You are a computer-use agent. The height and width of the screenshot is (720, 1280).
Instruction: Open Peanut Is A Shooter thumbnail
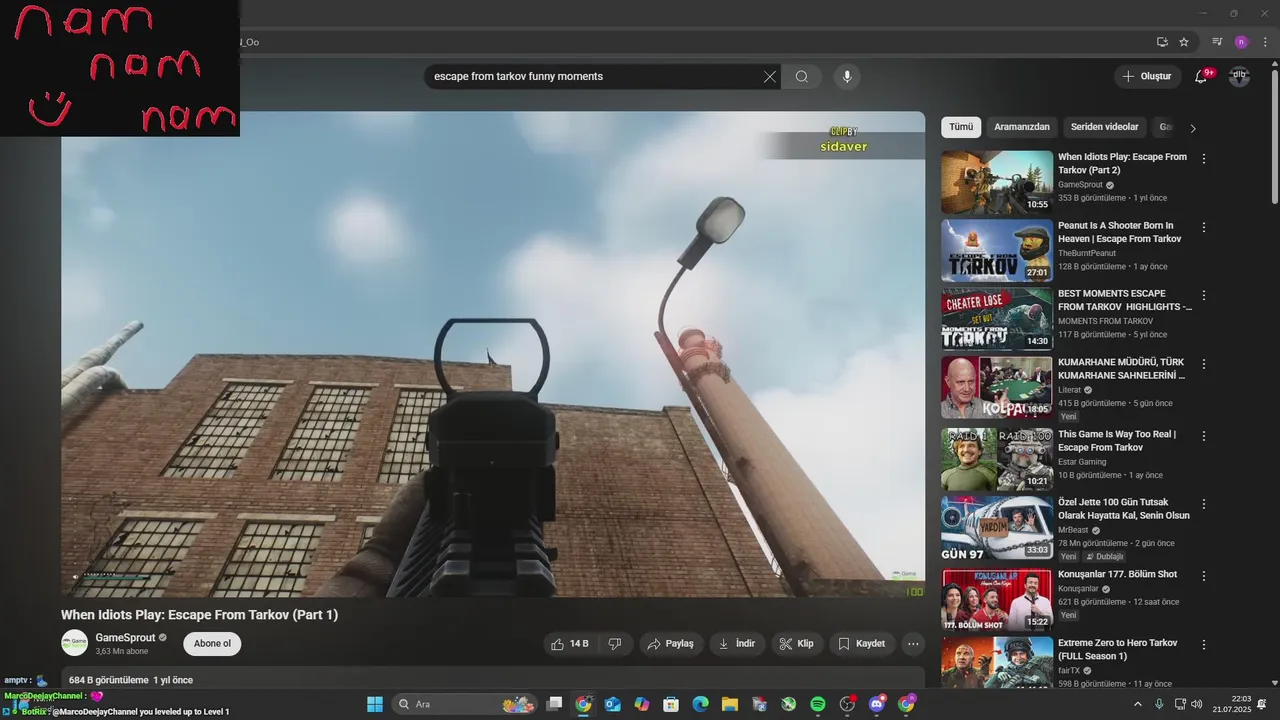coord(997,251)
